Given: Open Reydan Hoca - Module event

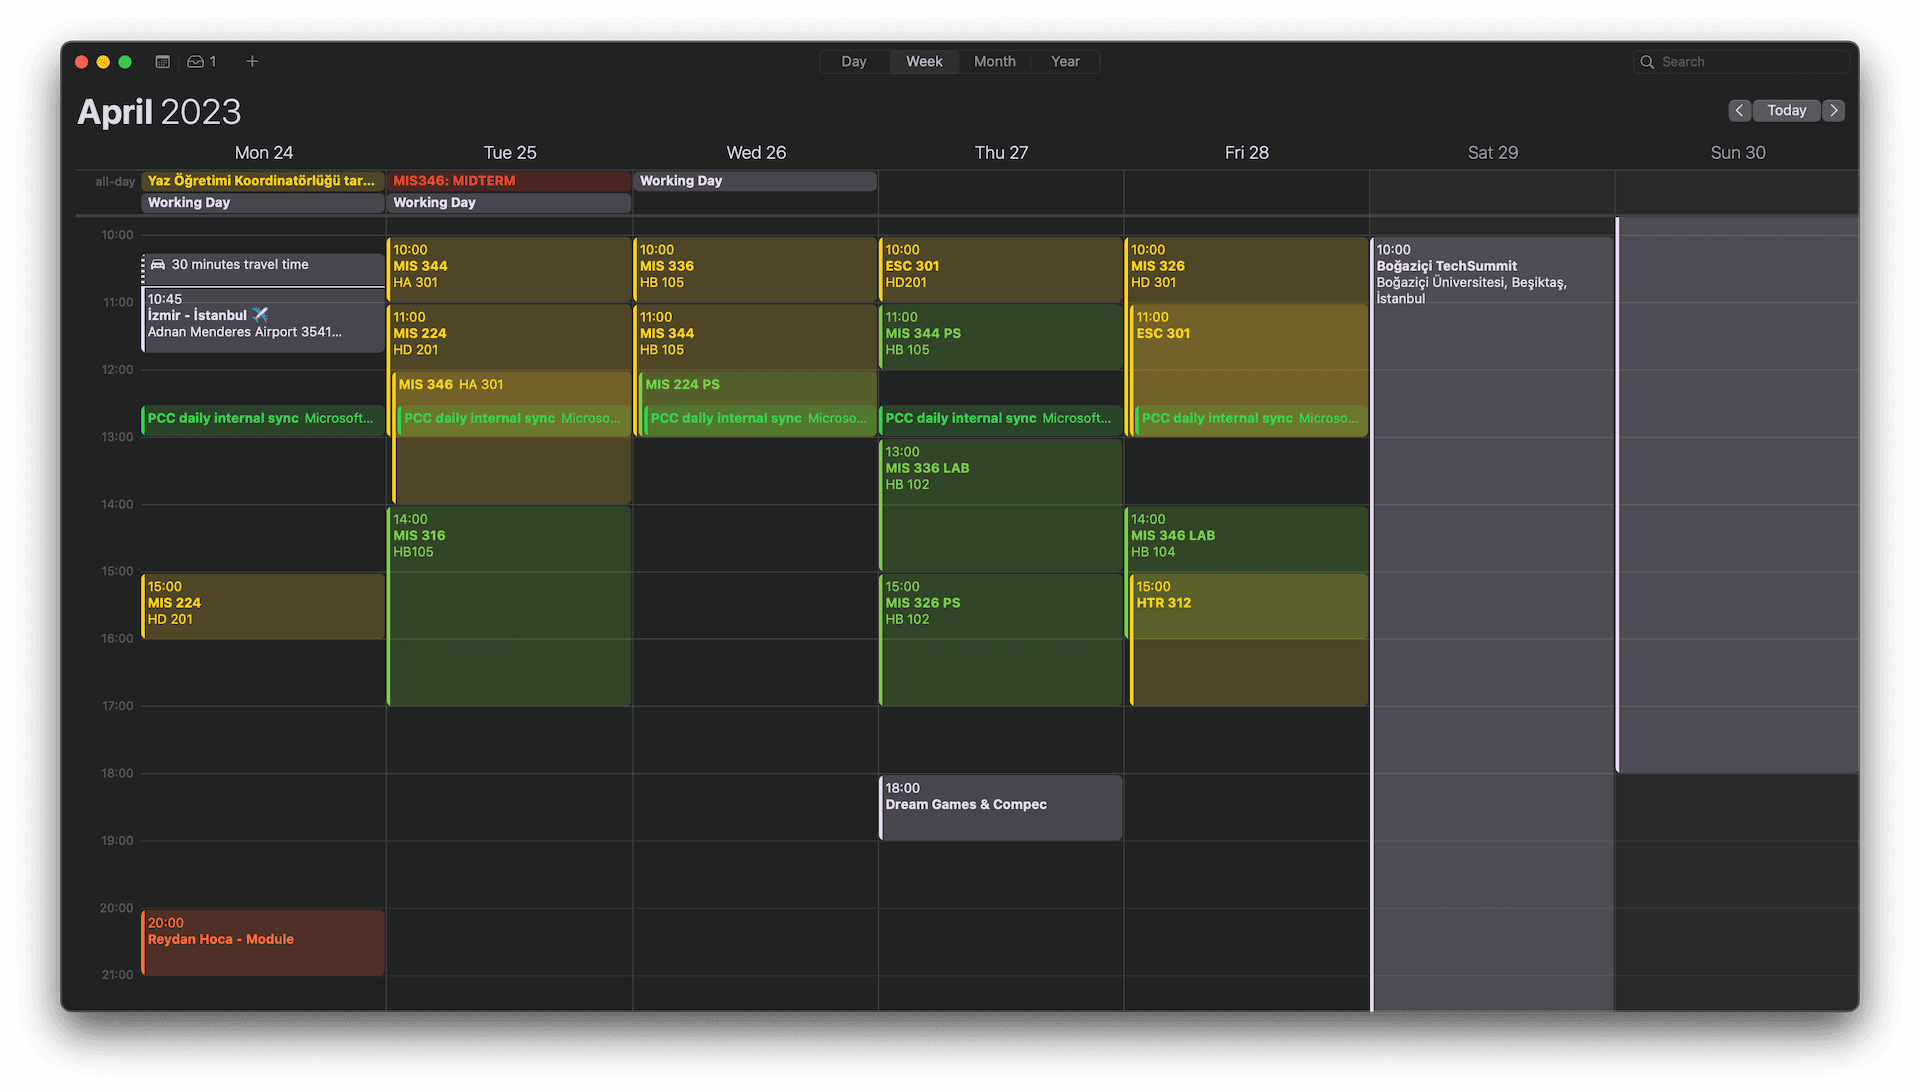Looking at the screenshot, I should click(263, 942).
